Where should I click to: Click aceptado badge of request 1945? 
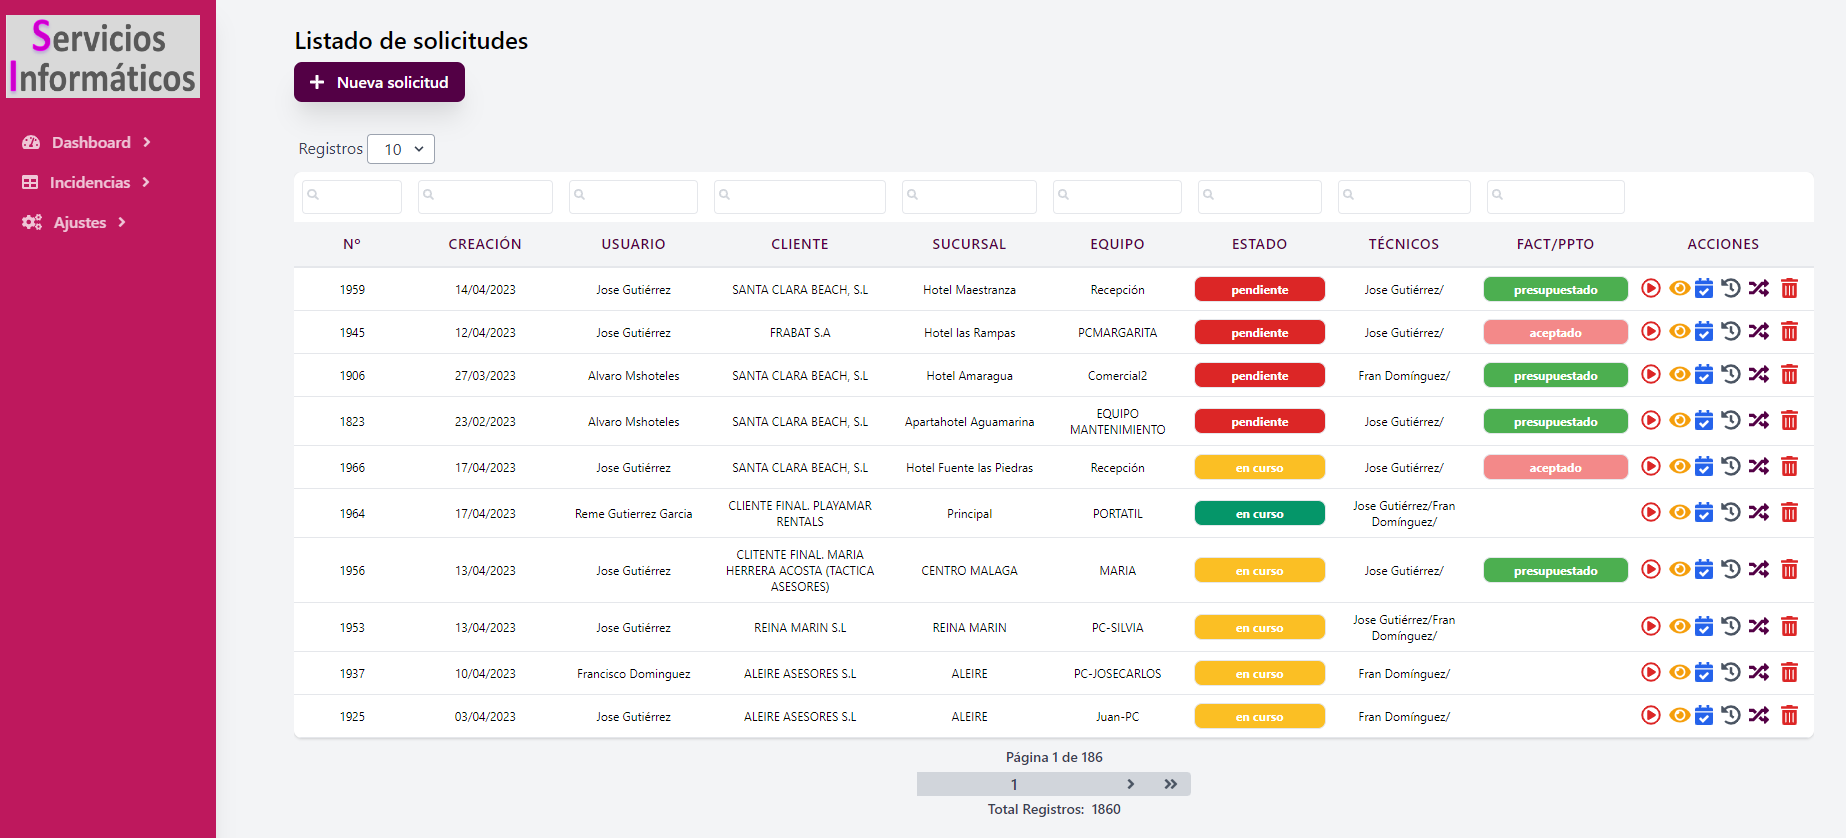pyautogui.click(x=1555, y=332)
